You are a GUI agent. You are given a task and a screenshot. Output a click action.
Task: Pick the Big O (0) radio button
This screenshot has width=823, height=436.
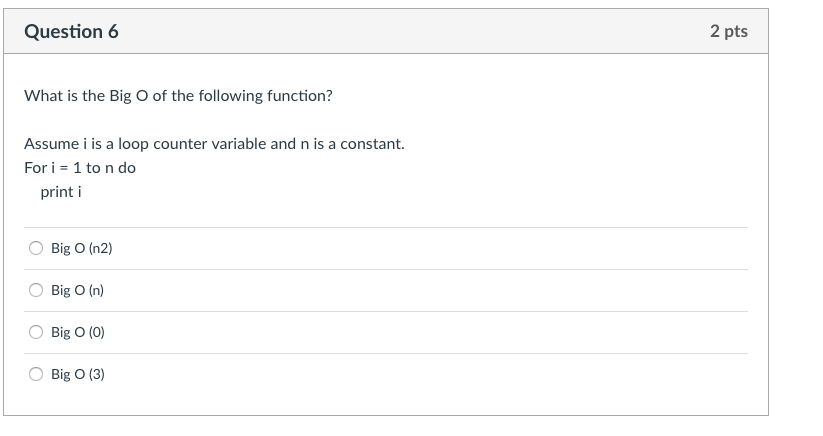coord(36,332)
